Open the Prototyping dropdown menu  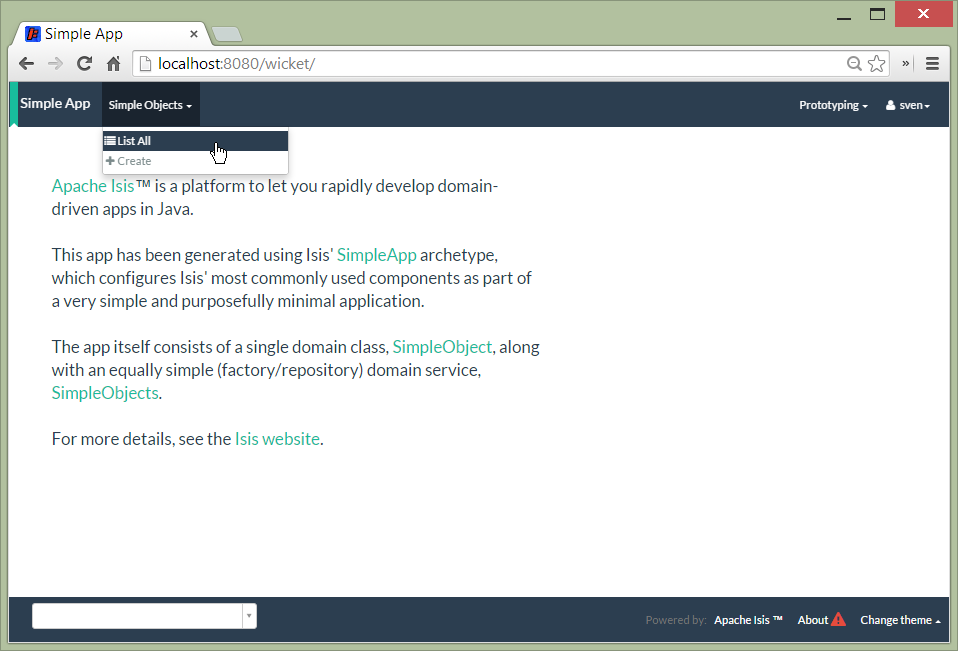coord(833,105)
